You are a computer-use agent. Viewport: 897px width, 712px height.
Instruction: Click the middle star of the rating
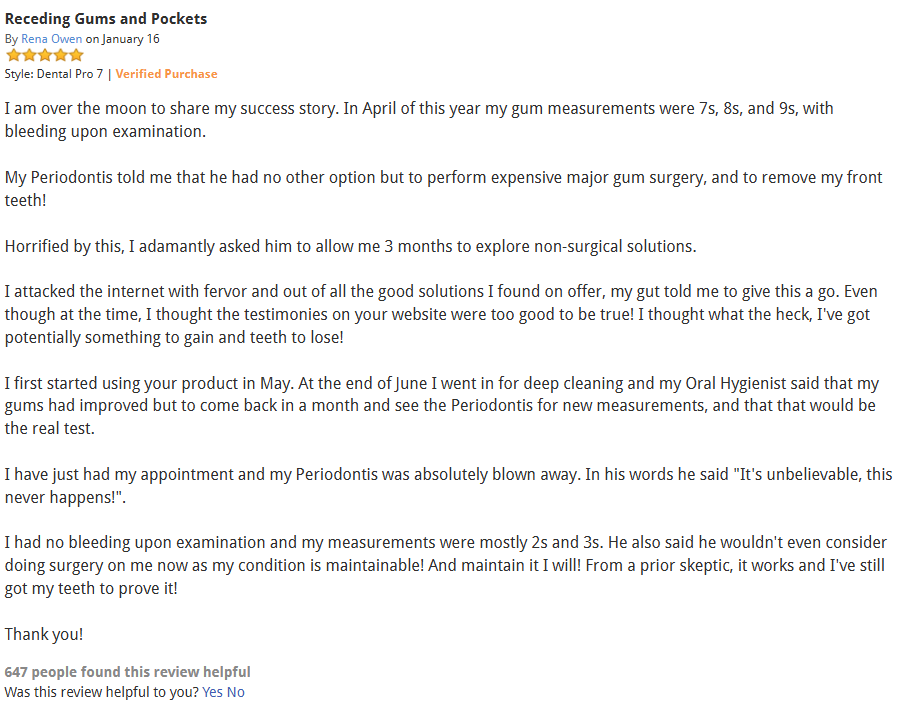tap(44, 56)
